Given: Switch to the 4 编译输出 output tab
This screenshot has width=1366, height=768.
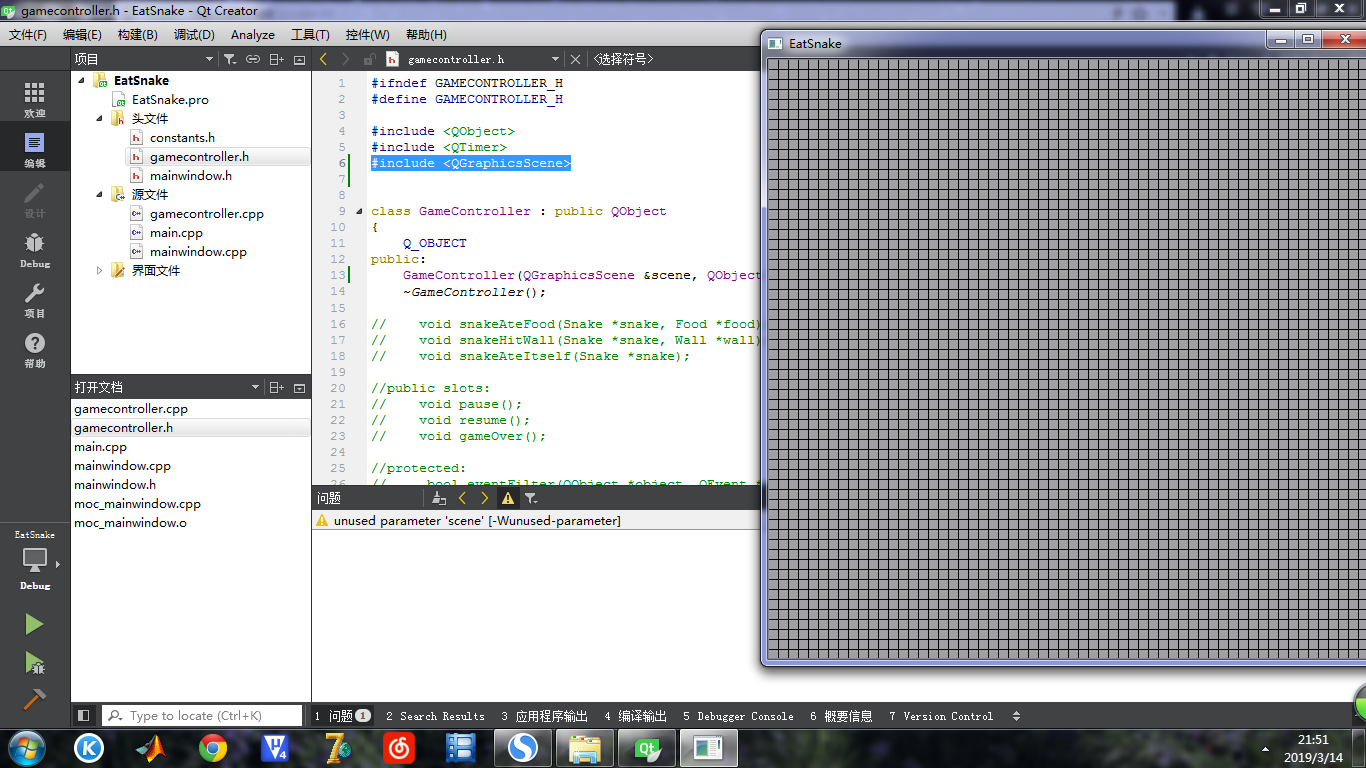Looking at the screenshot, I should click(636, 716).
